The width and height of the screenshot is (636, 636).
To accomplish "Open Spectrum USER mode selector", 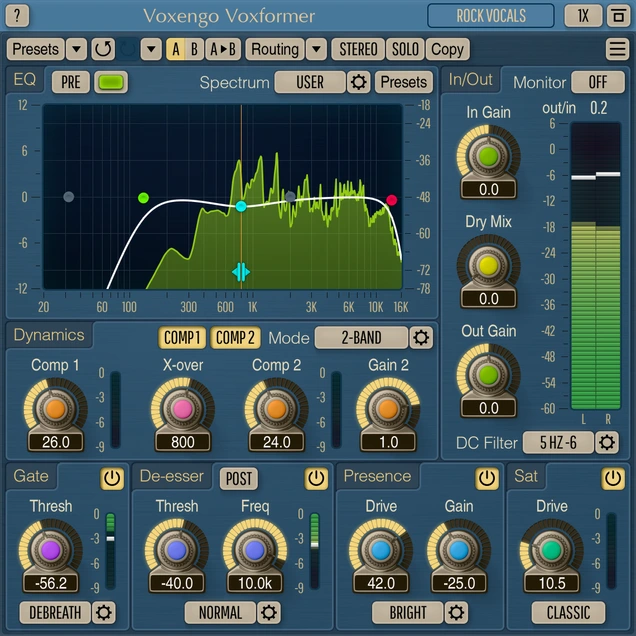I will click(x=310, y=82).
